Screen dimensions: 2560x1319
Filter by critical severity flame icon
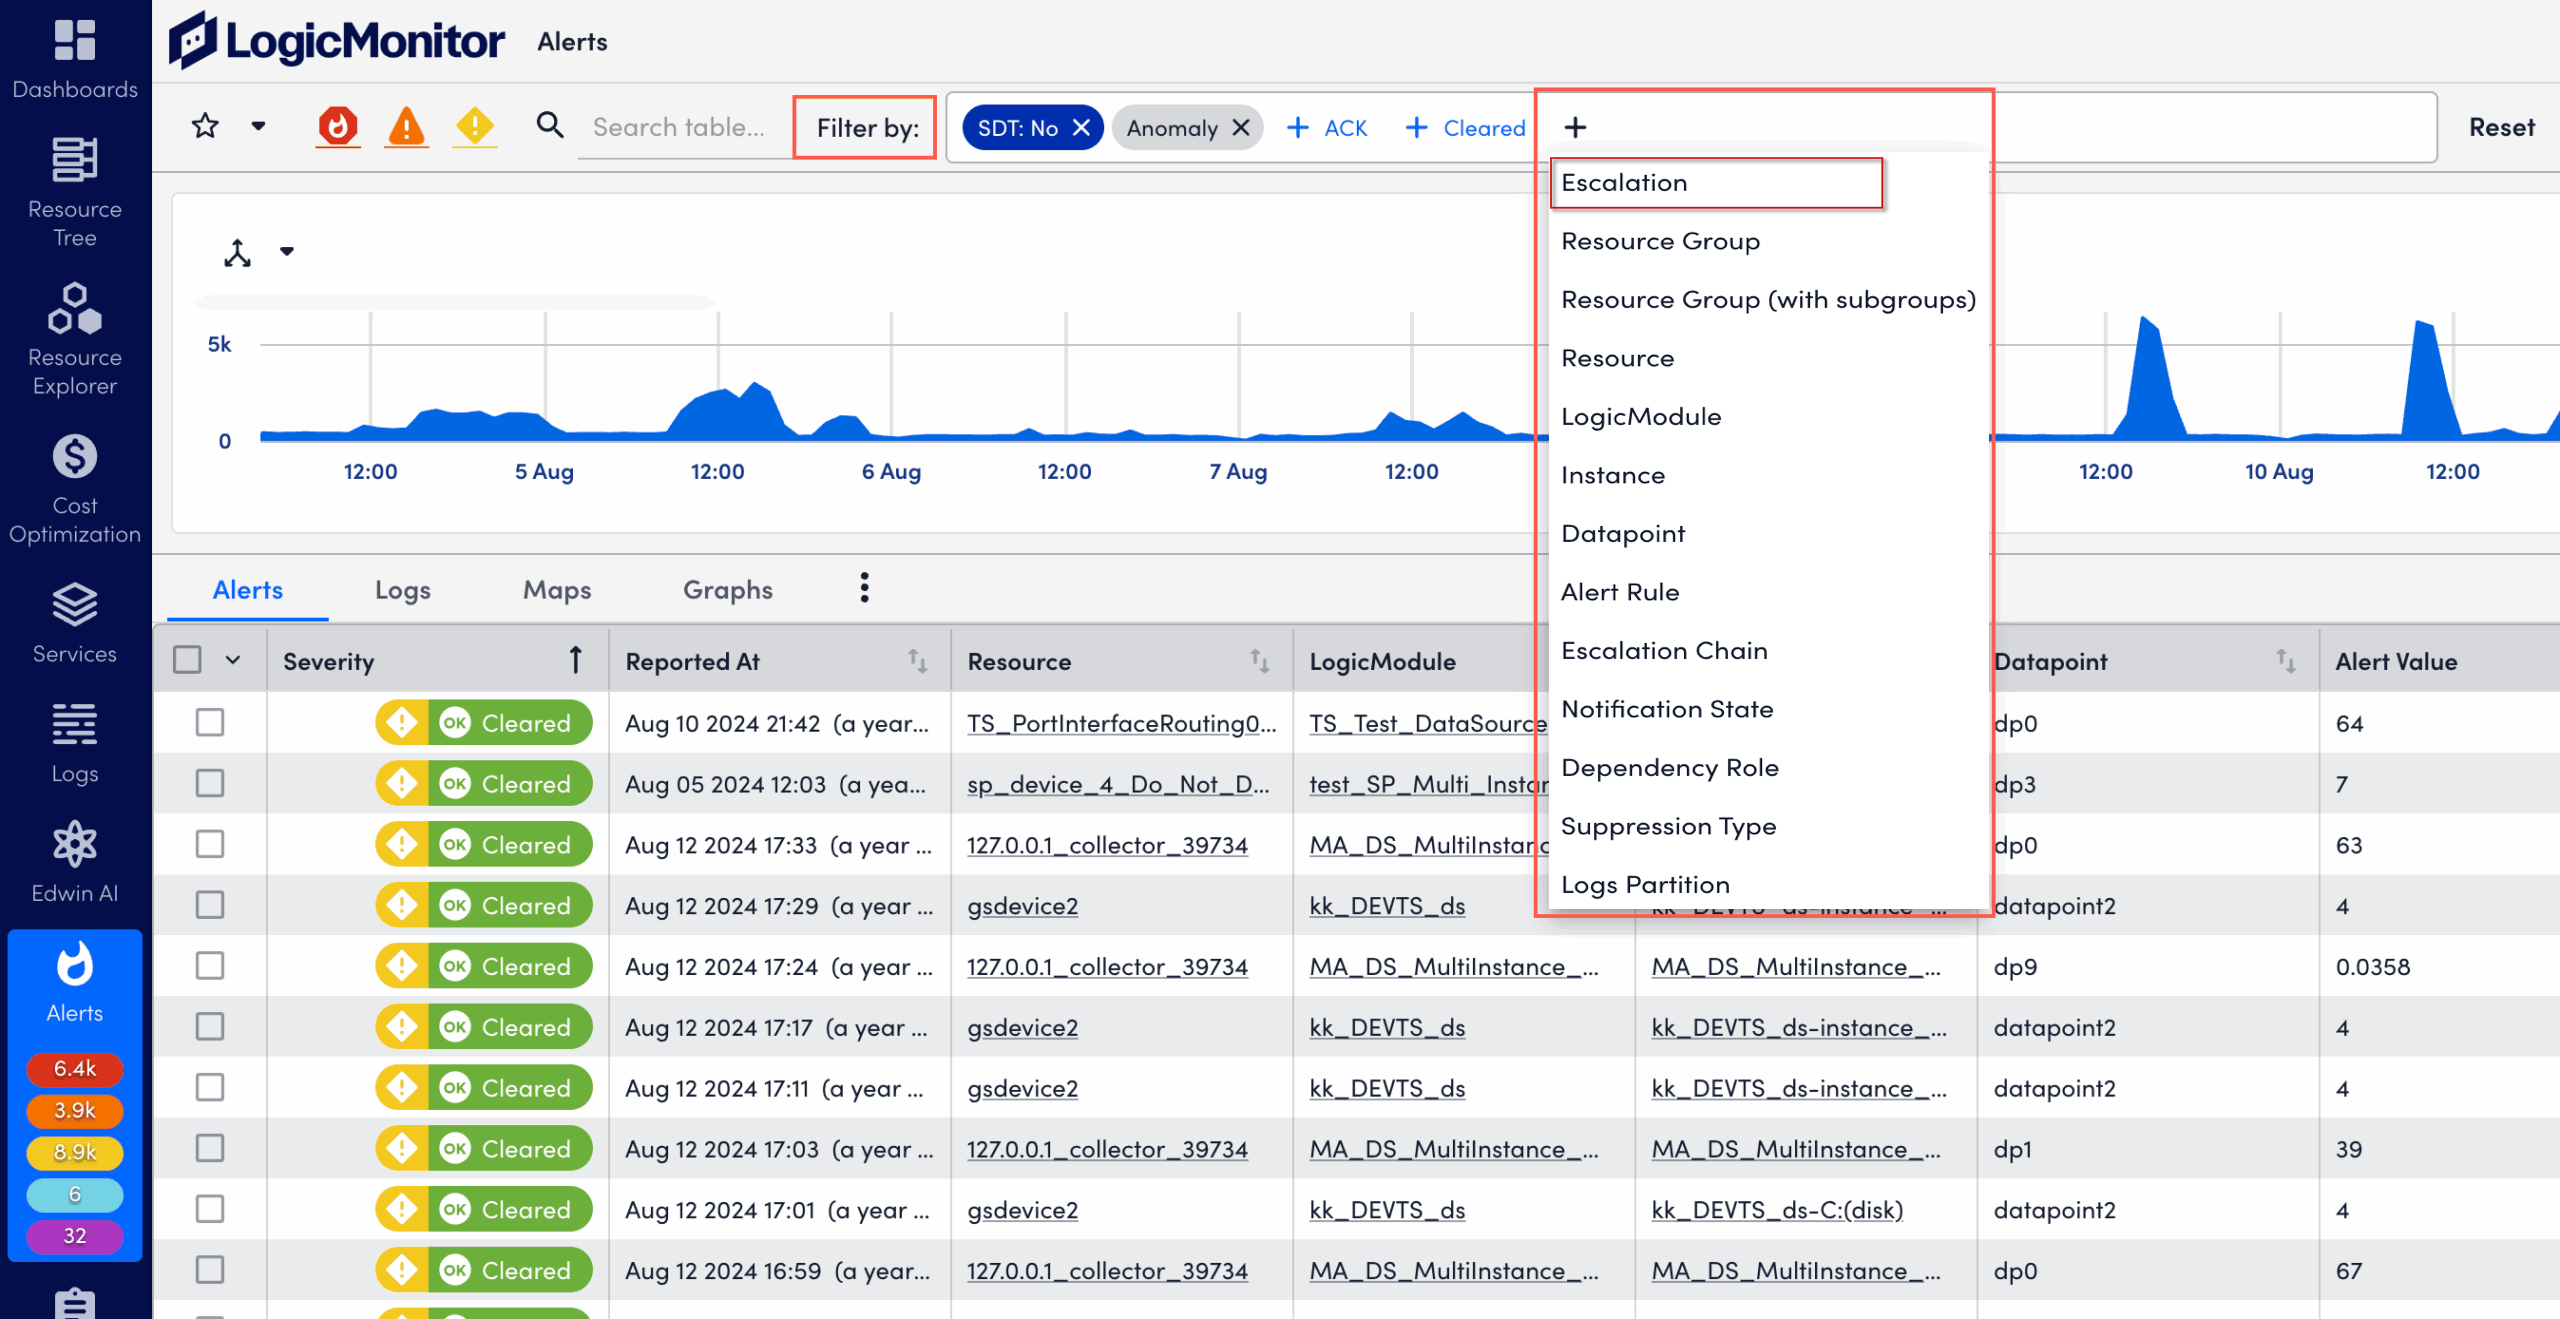point(338,126)
